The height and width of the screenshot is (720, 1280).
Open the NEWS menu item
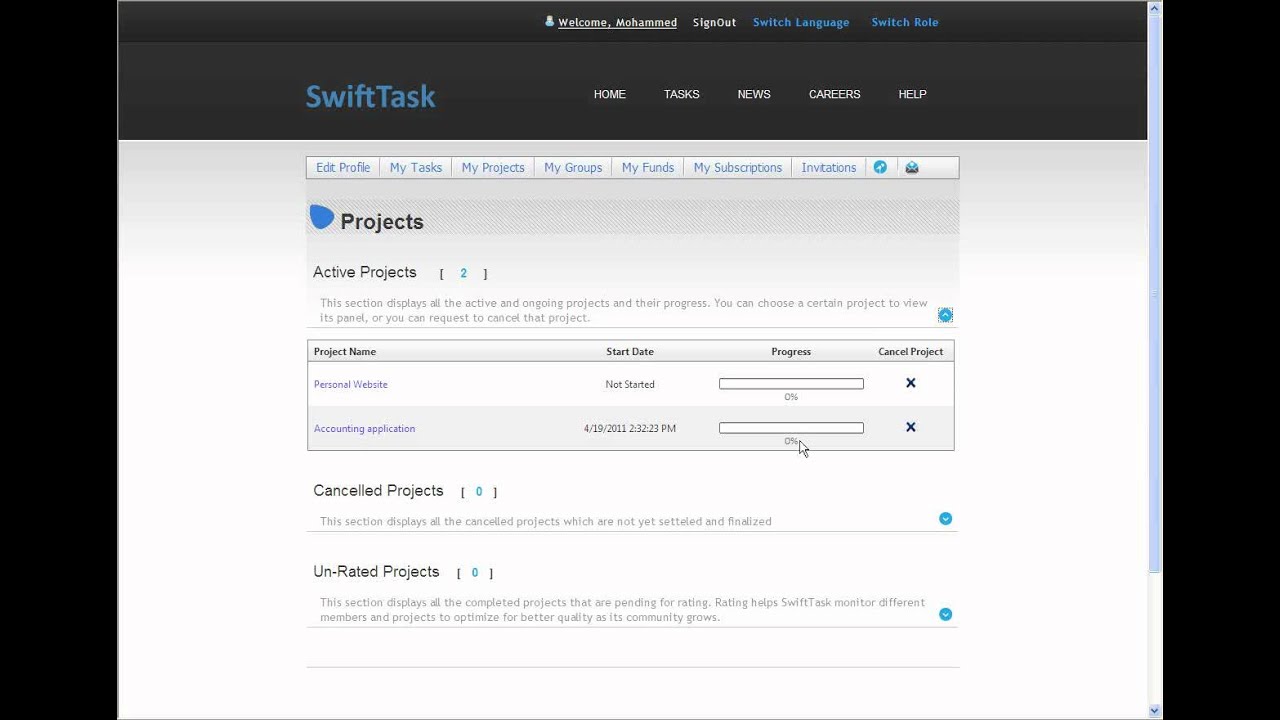(x=754, y=94)
